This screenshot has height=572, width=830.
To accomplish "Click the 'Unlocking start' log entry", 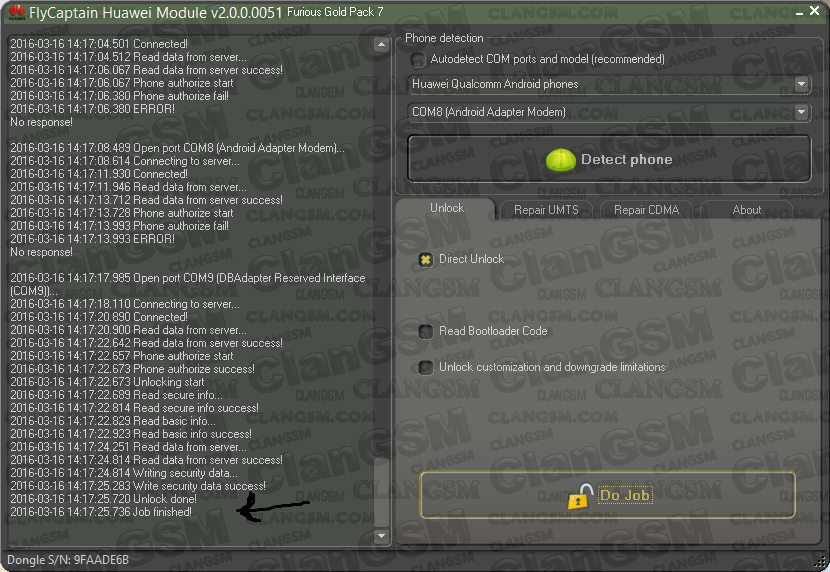I will (107, 382).
